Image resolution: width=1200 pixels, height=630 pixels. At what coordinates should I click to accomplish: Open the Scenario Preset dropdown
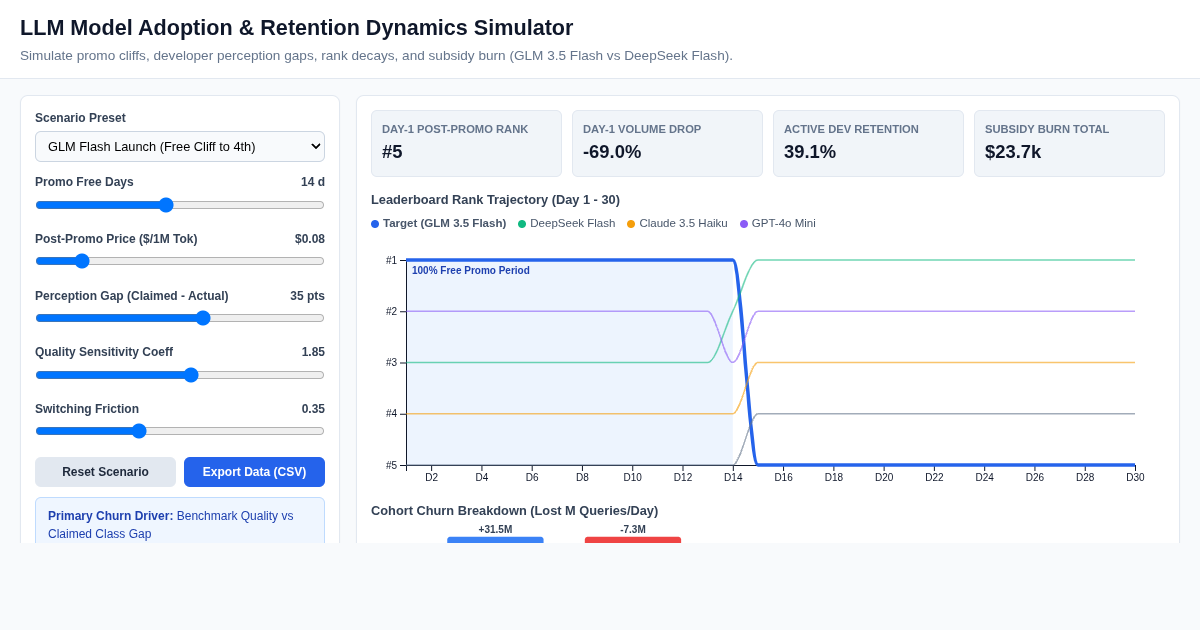tap(180, 146)
